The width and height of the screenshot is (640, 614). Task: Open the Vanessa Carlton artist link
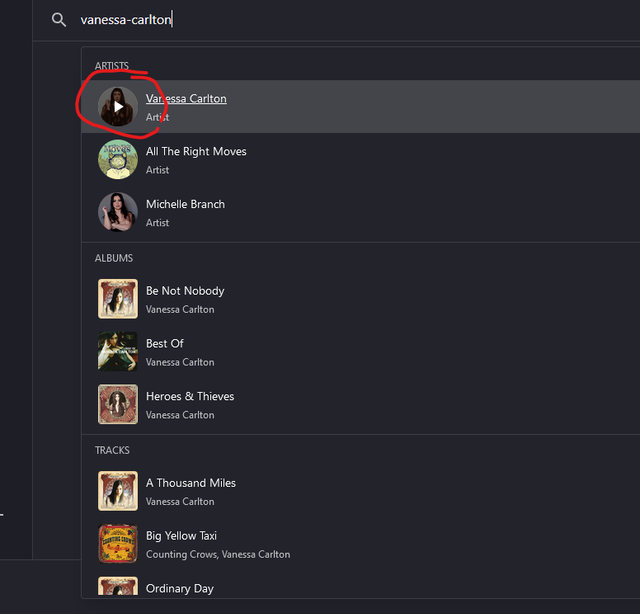(186, 98)
